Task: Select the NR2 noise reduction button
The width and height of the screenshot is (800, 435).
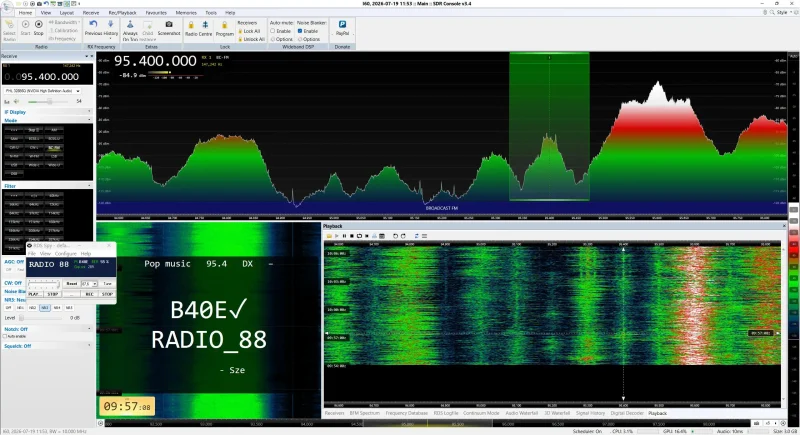Action: pos(32,308)
